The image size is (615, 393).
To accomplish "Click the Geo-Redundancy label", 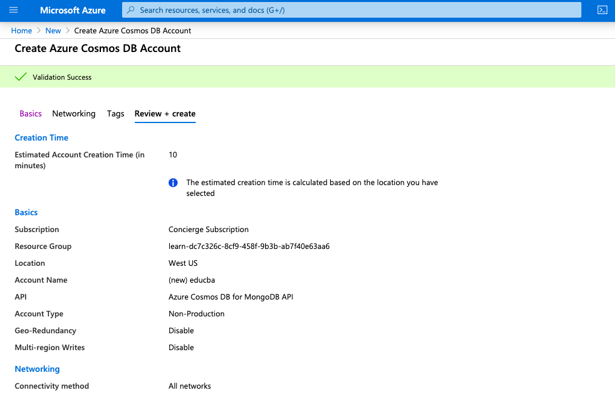I will [x=45, y=331].
